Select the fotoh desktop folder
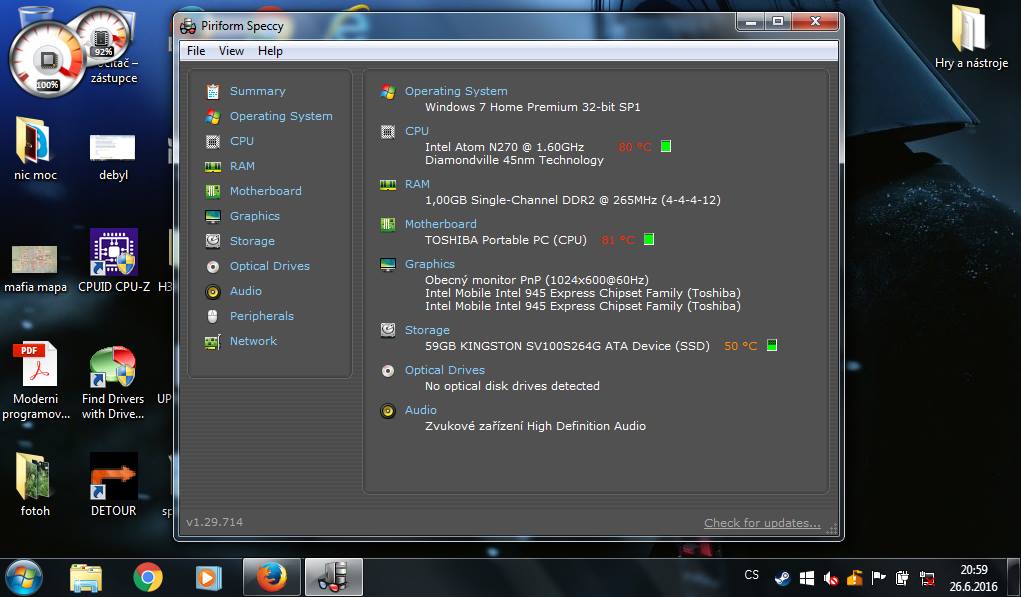This screenshot has height=597, width=1021. pyautogui.click(x=35, y=485)
